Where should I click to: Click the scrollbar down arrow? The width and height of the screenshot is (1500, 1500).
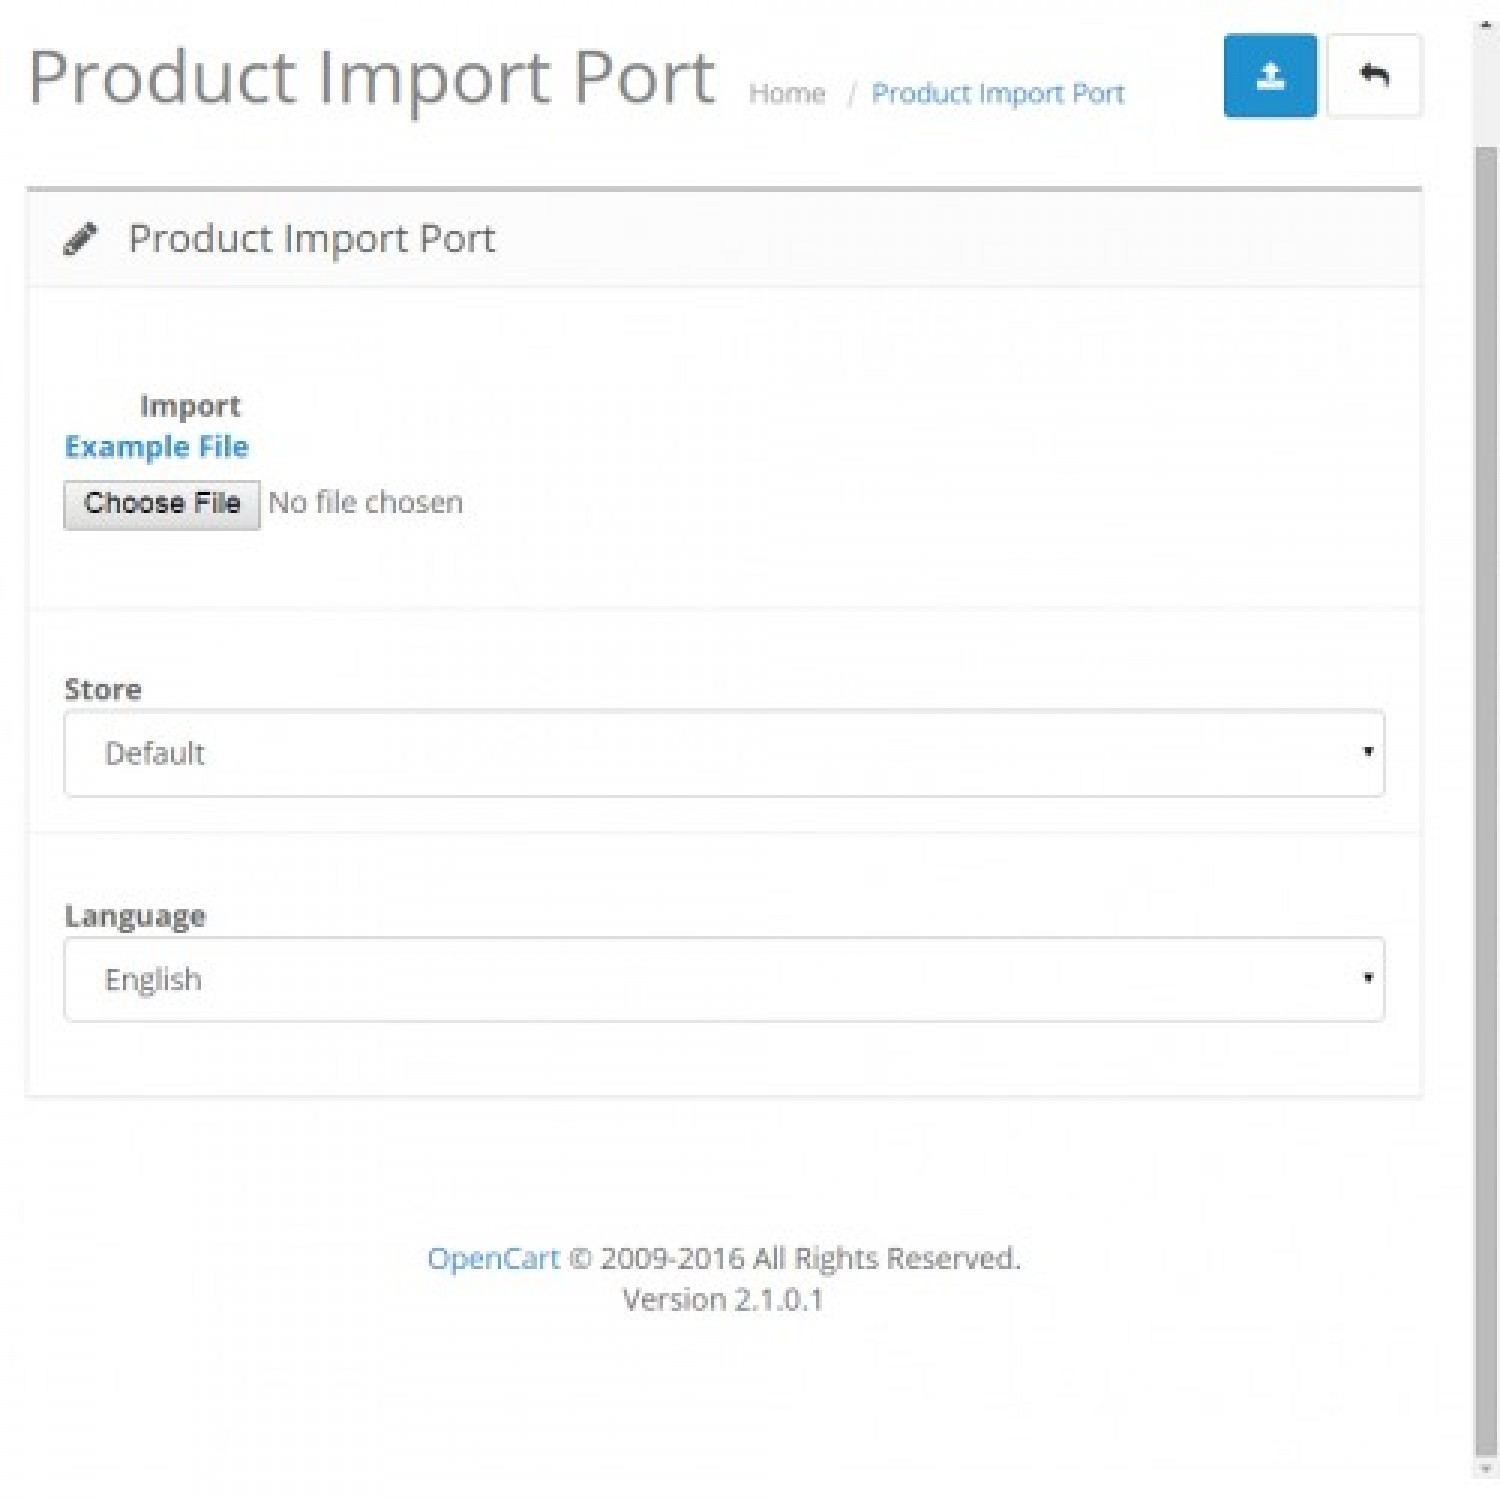click(1486, 1469)
